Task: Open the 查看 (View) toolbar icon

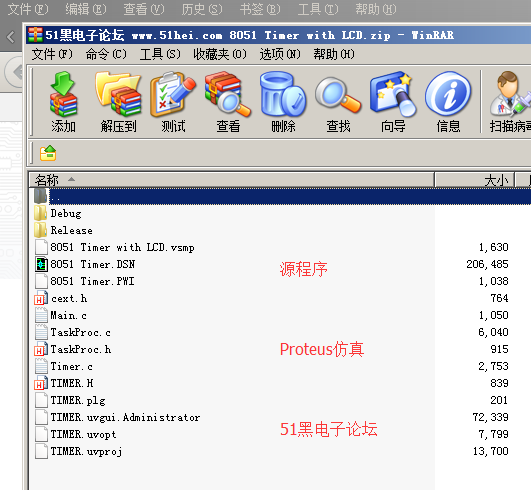Action: 228,102
